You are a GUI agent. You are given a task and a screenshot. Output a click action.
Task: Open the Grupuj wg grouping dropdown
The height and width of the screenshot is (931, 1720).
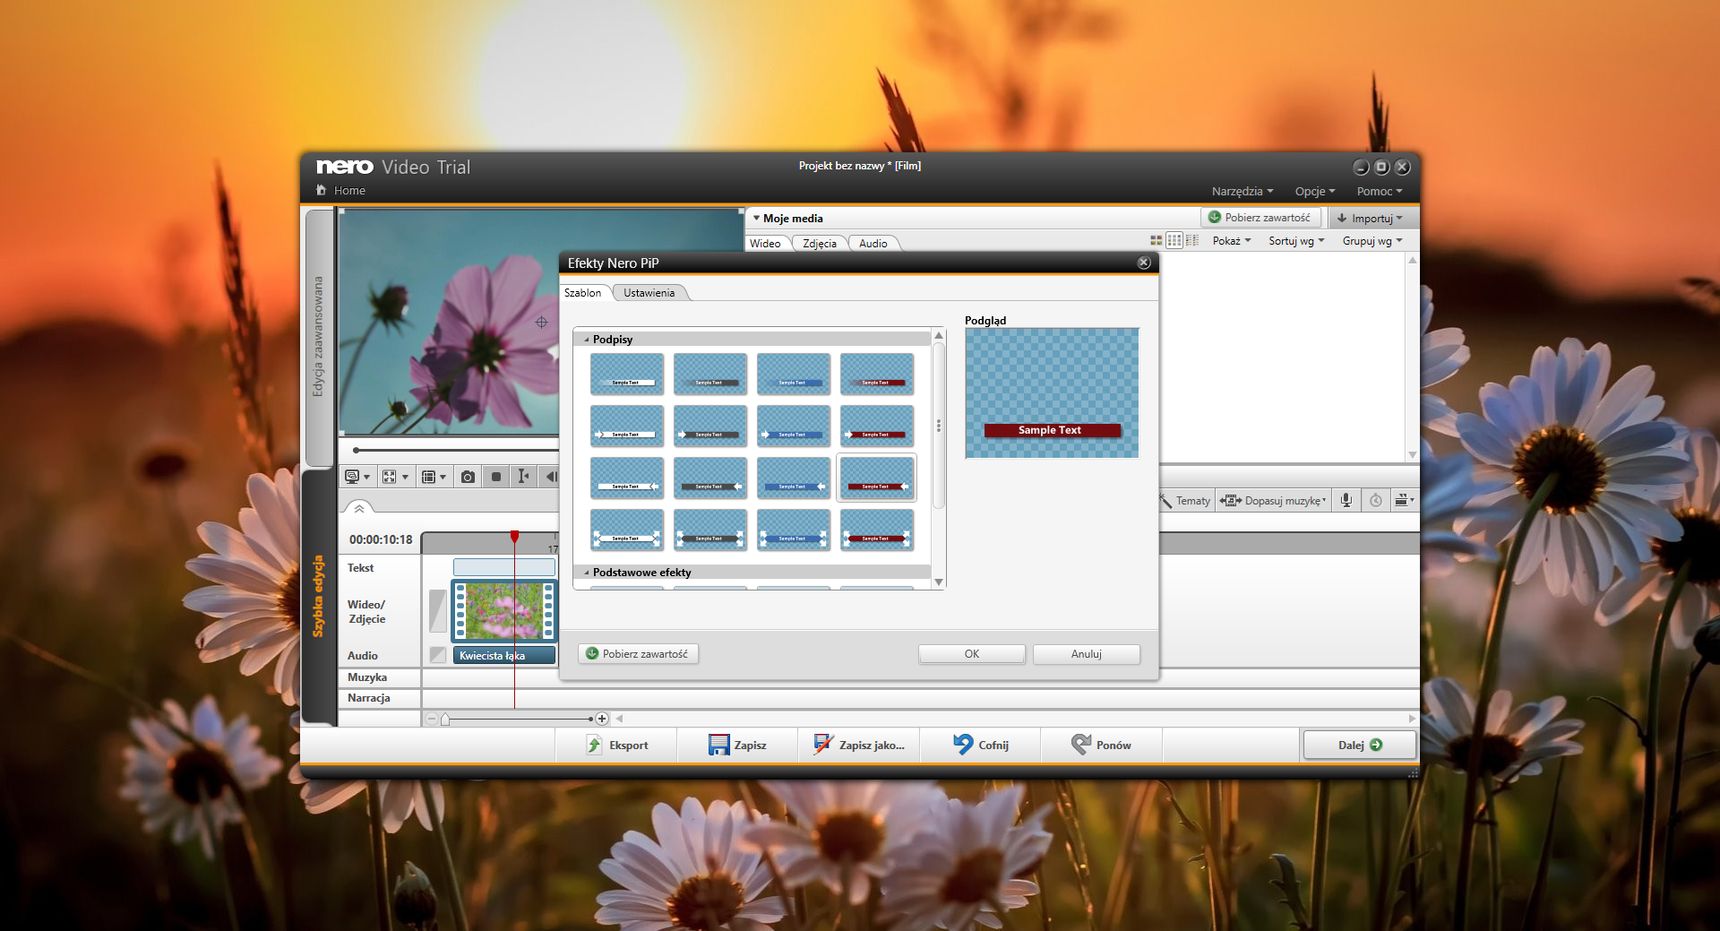[x=1372, y=241]
